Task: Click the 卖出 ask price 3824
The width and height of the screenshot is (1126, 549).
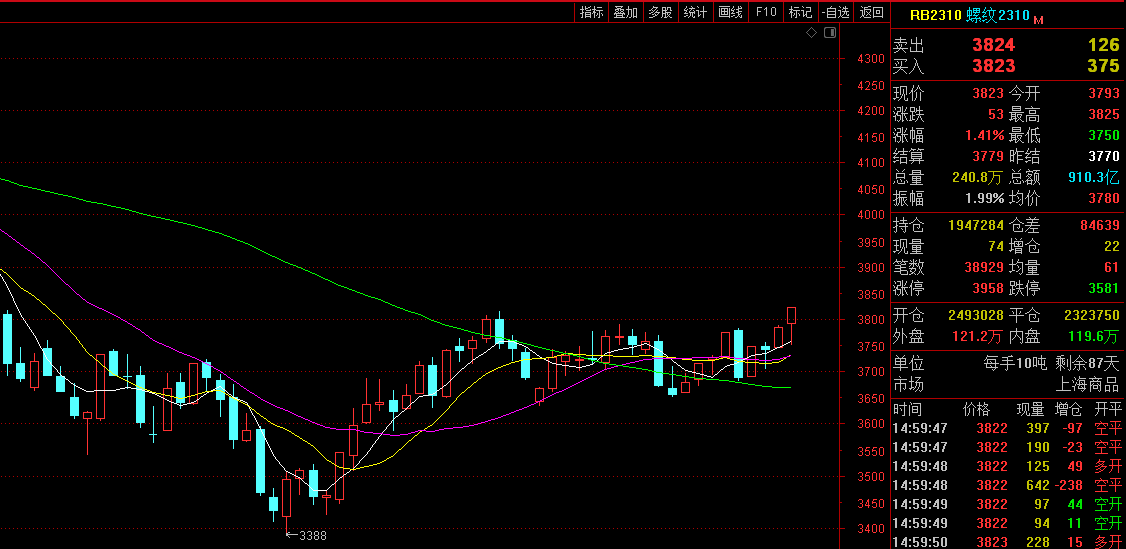Action: tap(993, 45)
